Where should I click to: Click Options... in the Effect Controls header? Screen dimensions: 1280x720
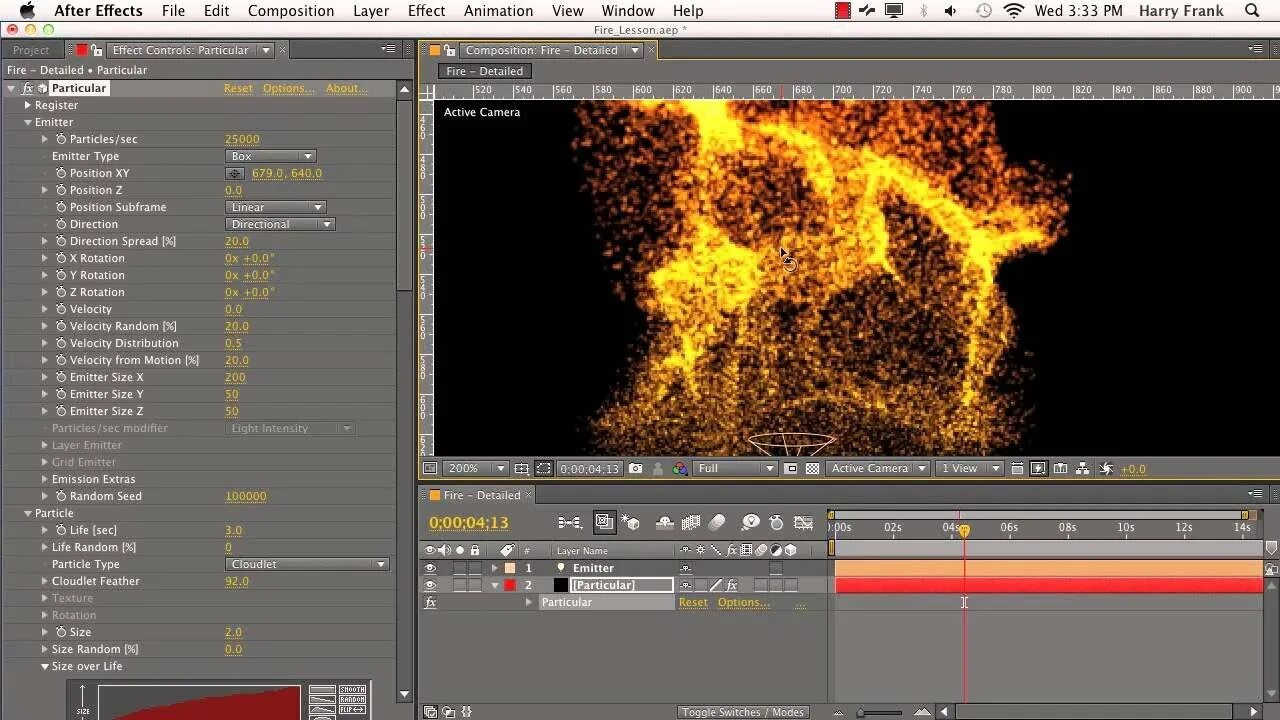tap(289, 88)
